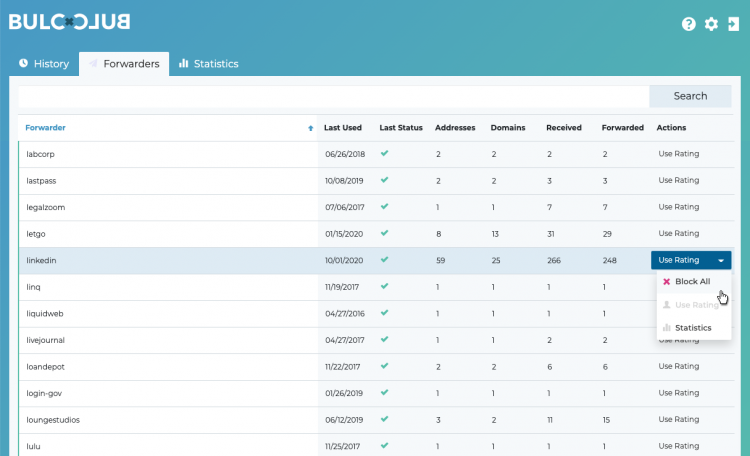The image size is (750, 456).
Task: Sort by the Received column header
Action: pyautogui.click(x=564, y=128)
